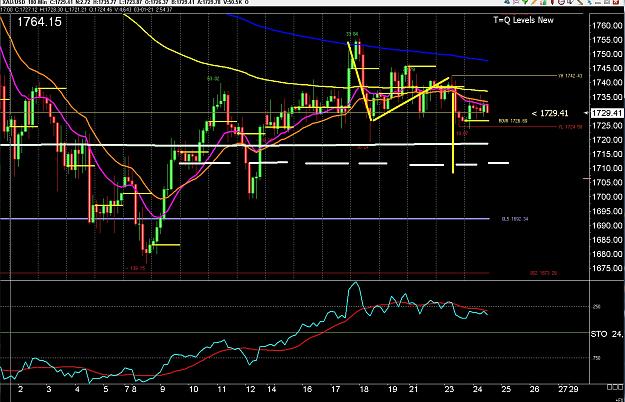Click the date label 14 on time axis
This screenshot has height=402, width=625.
tap(271, 389)
